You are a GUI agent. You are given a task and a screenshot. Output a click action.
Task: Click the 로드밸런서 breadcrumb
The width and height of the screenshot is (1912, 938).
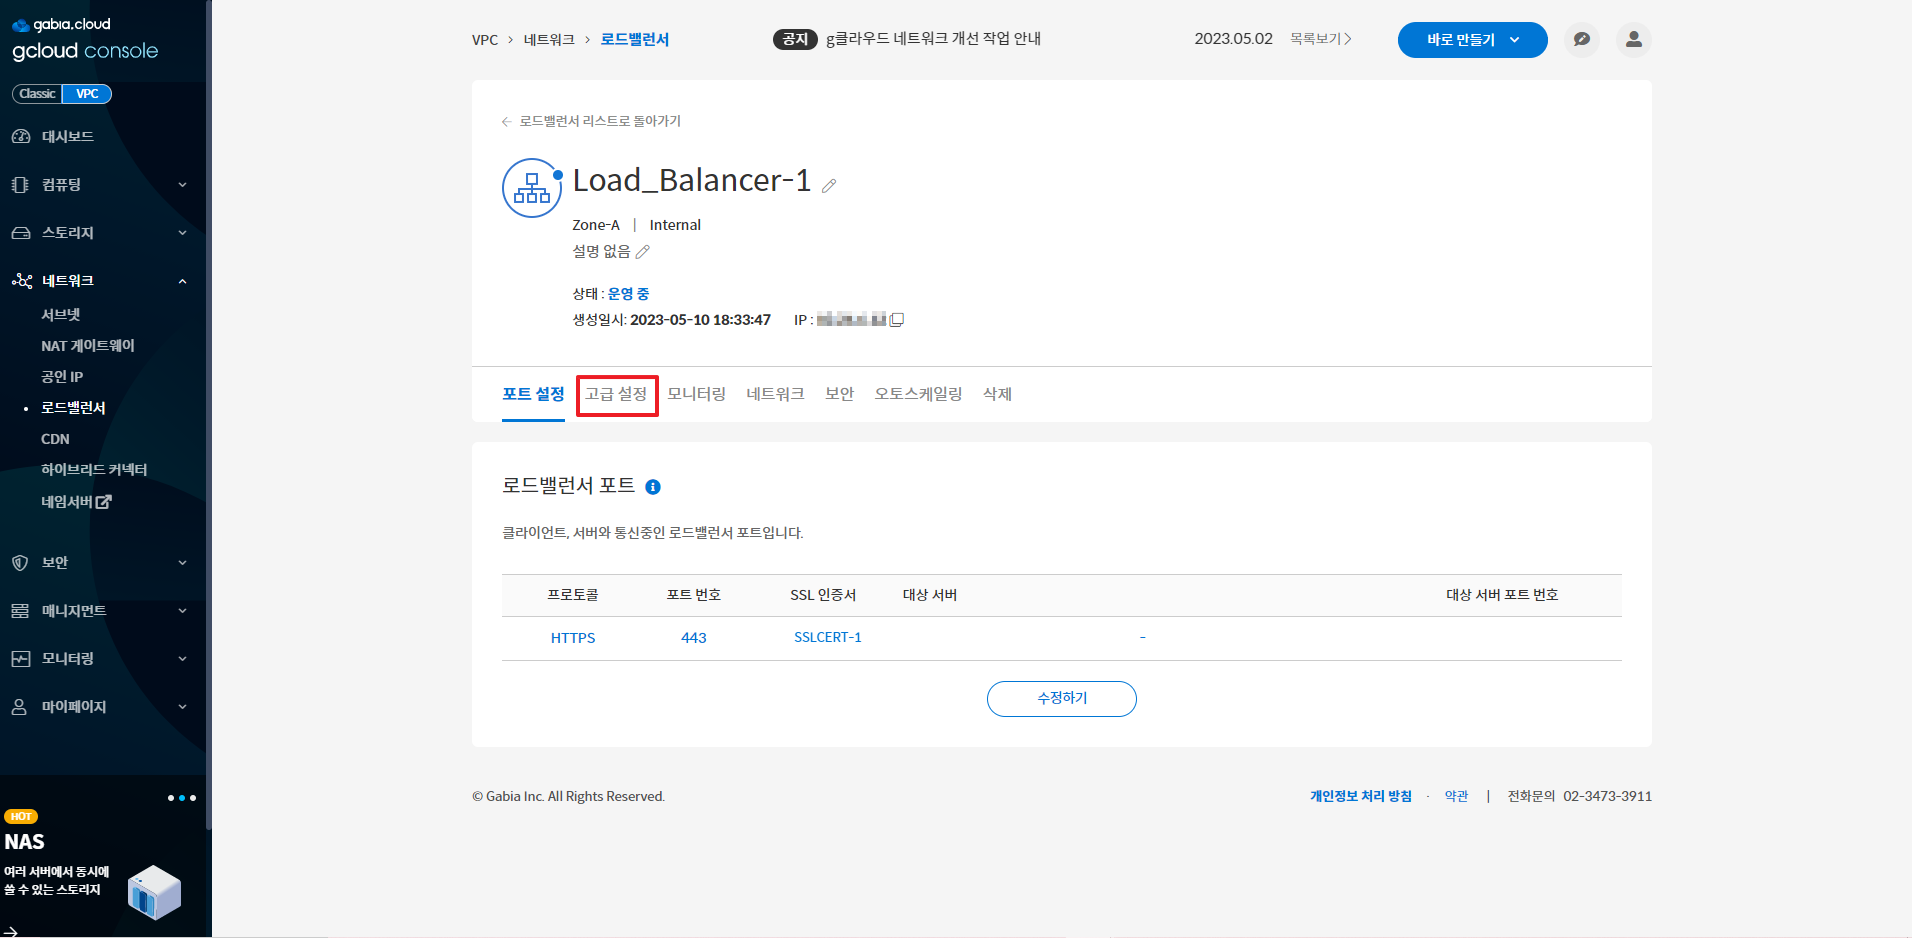pos(635,40)
